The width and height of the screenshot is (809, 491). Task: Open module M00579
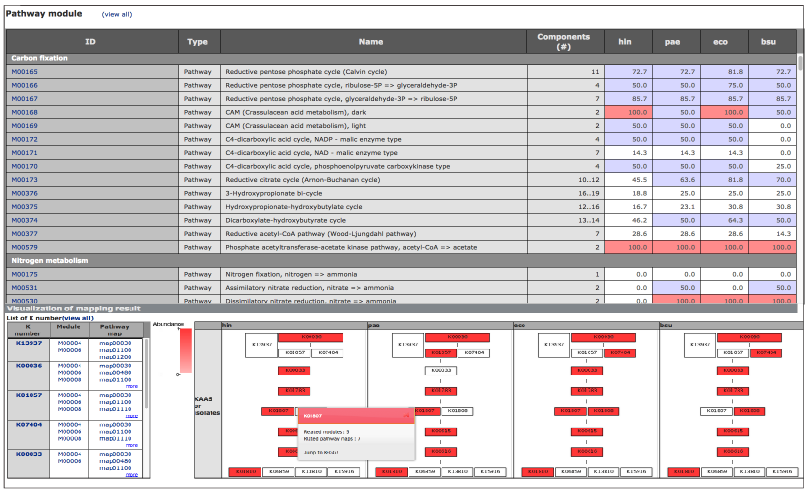[25, 247]
